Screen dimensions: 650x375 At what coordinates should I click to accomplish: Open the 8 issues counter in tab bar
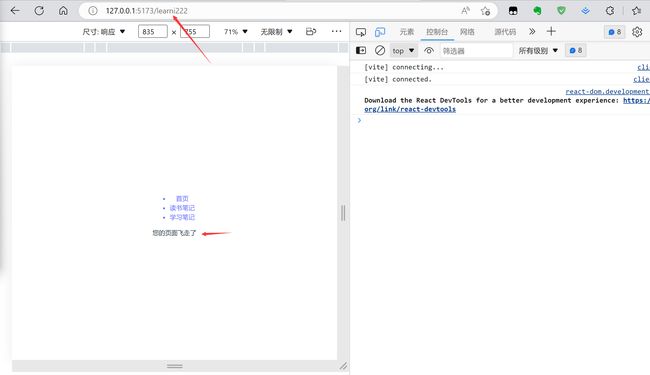coord(614,32)
